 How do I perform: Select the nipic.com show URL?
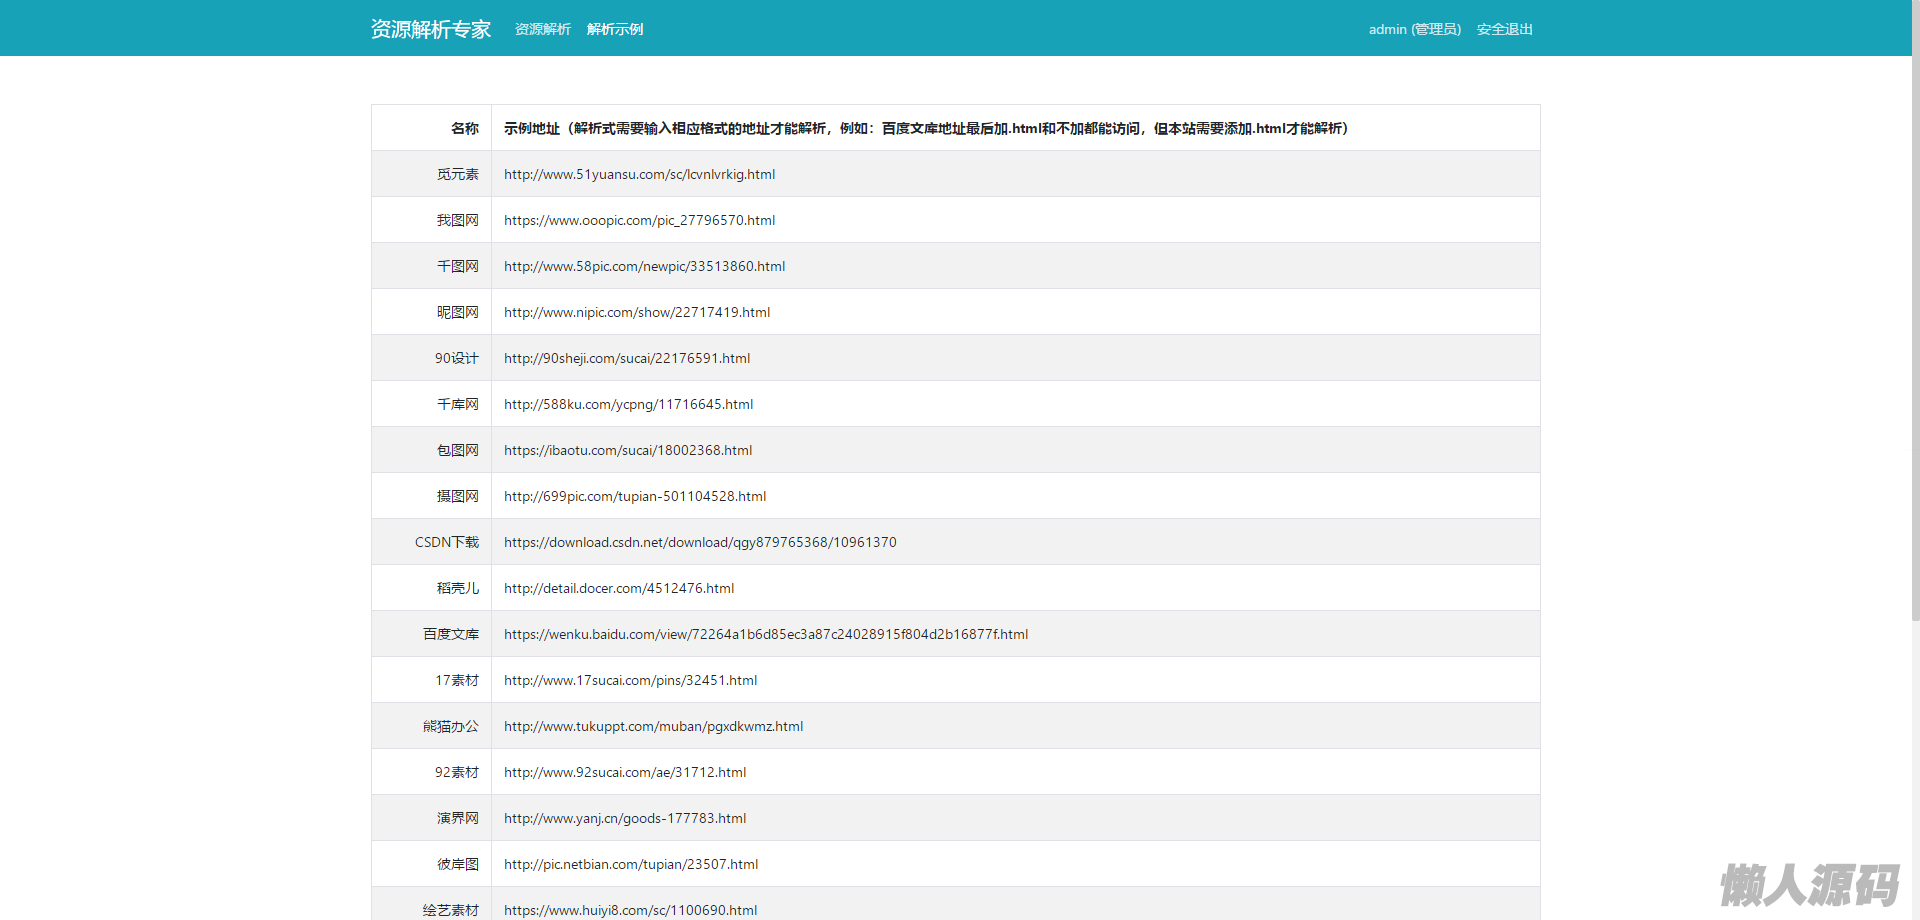click(x=637, y=312)
